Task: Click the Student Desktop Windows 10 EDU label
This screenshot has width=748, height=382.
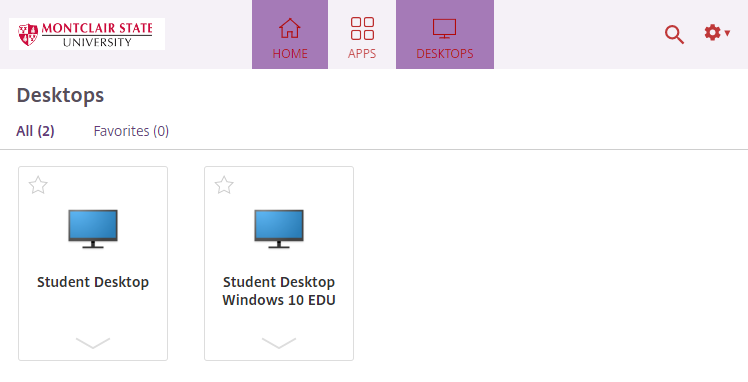Action: click(279, 291)
